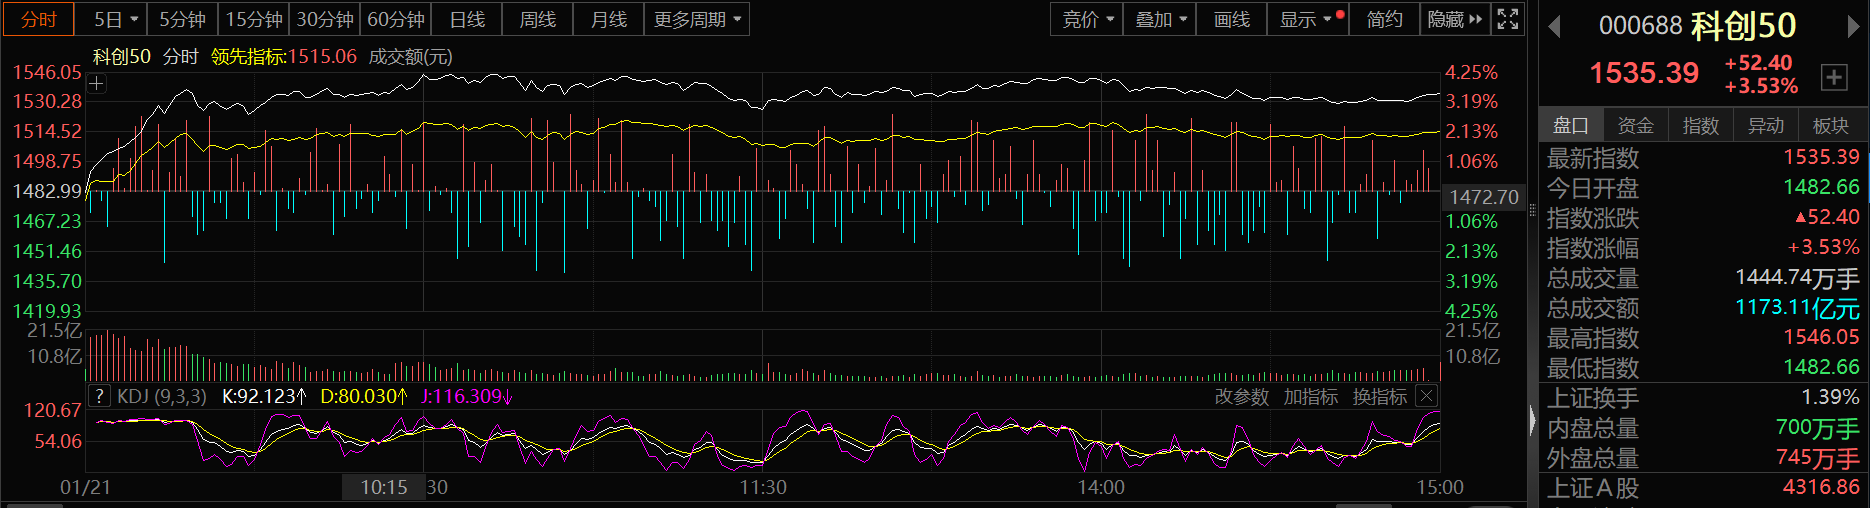Open the 竞价 auction dropdown
Screen dimensions: 1870x508
click(1087, 19)
